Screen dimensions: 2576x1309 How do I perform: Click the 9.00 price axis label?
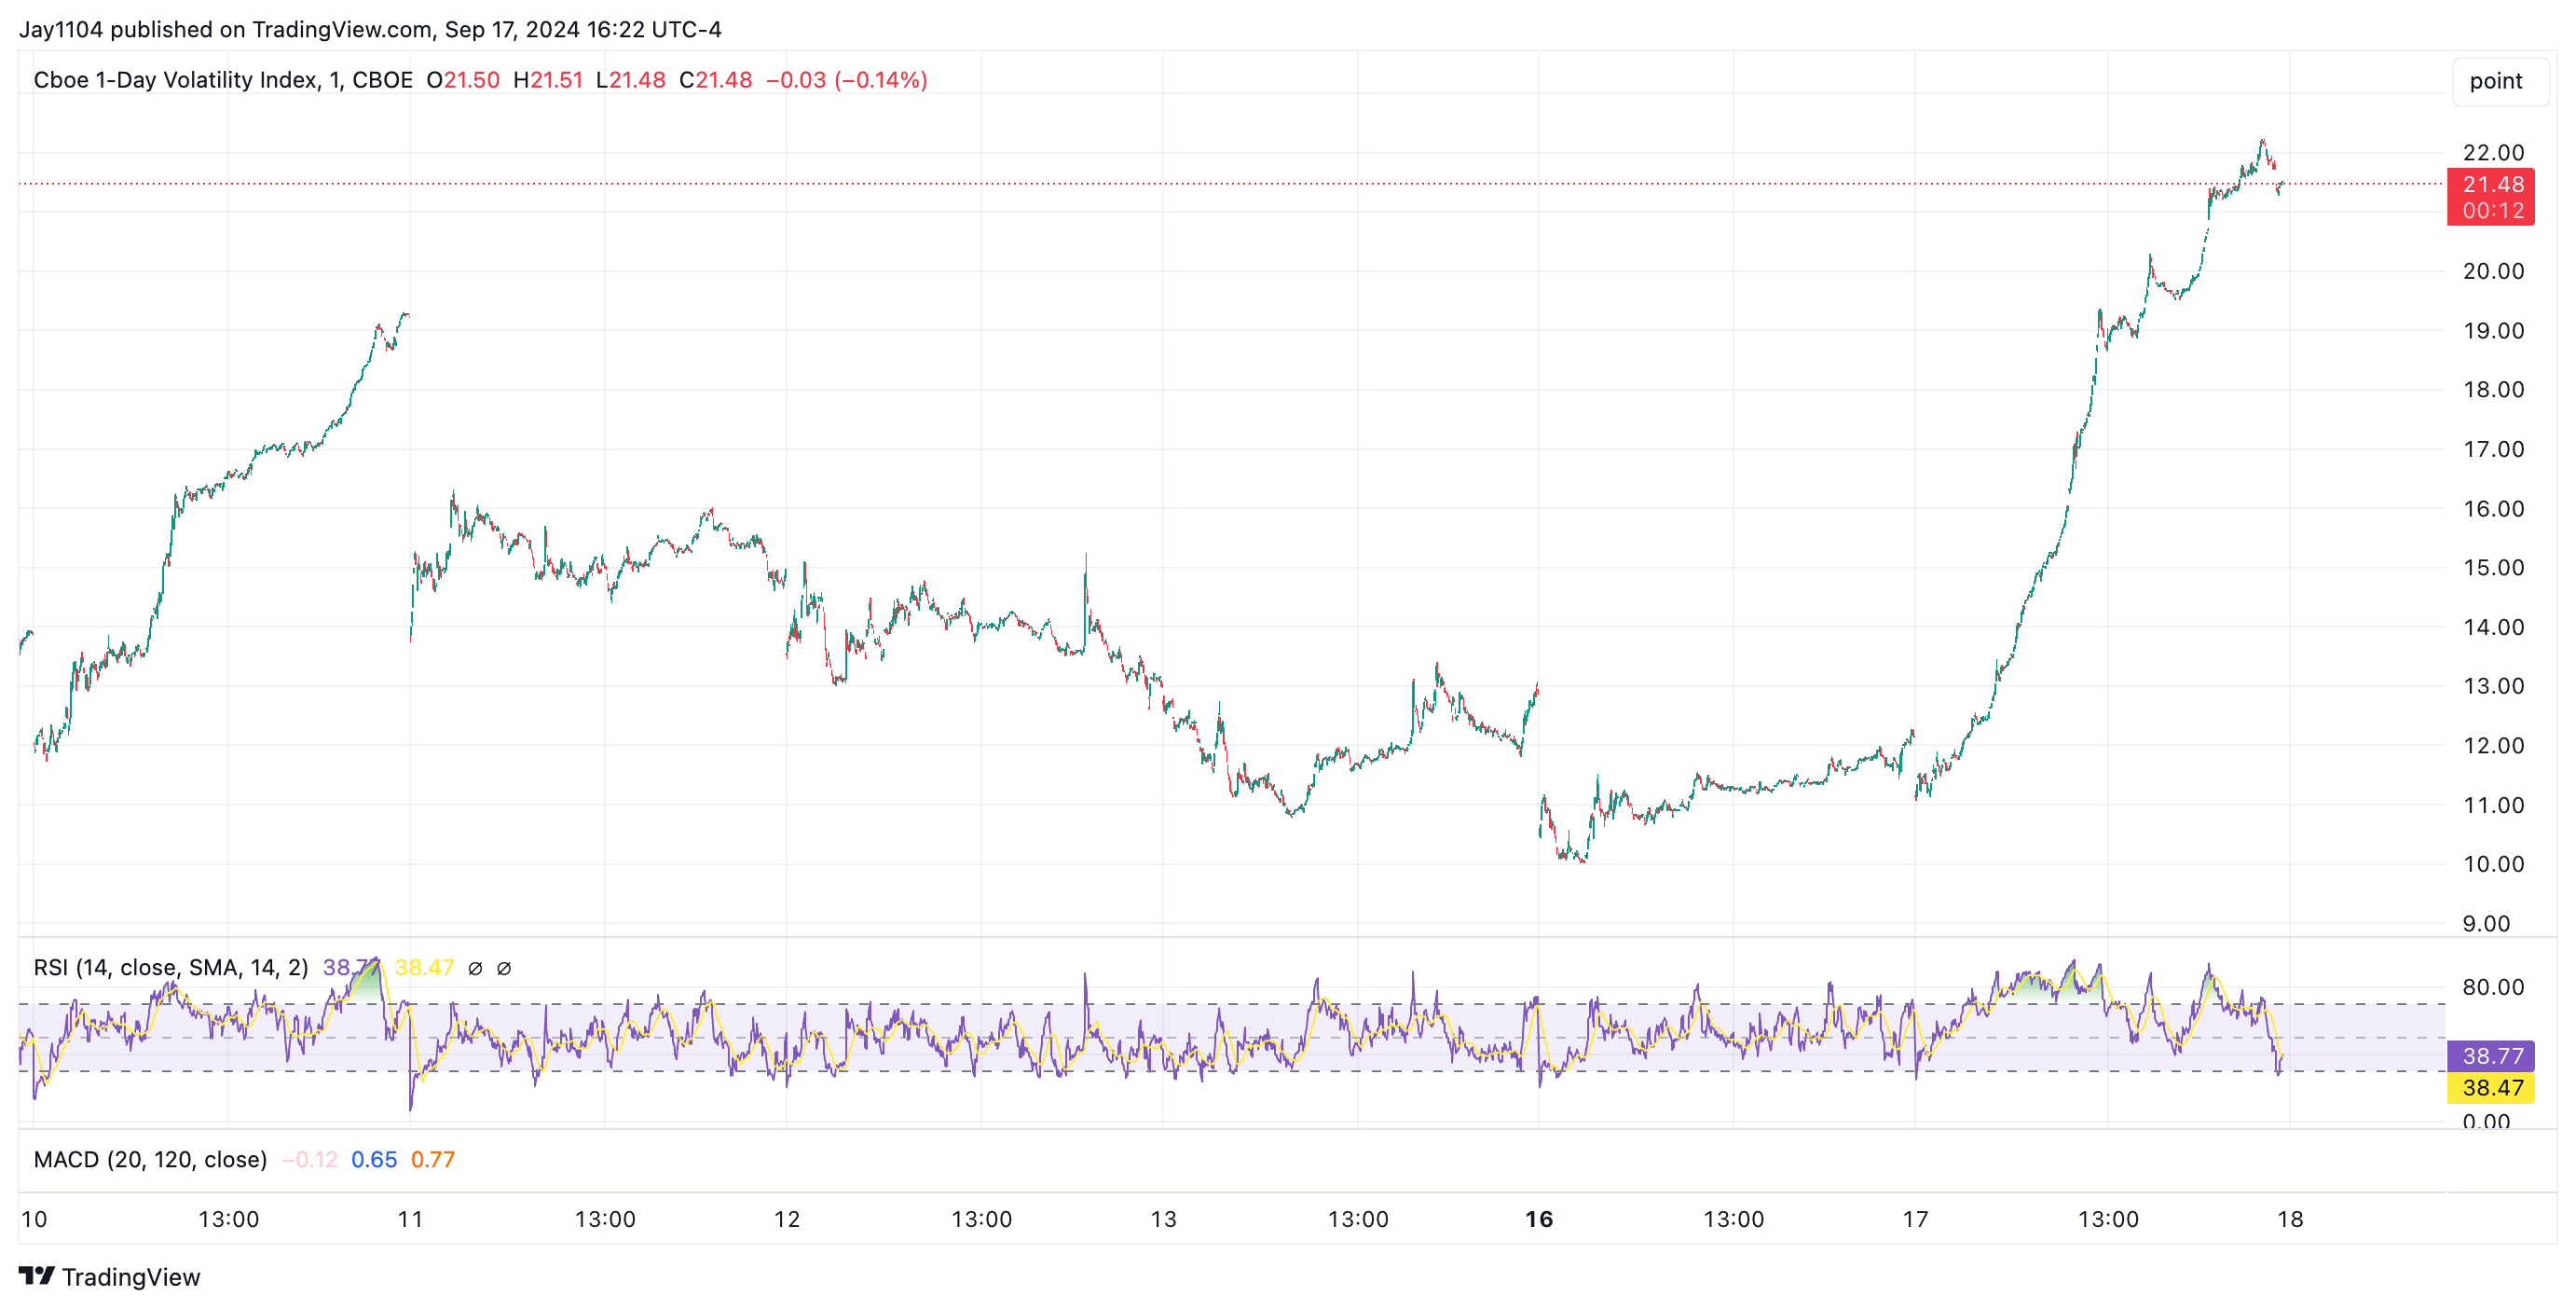click(2486, 924)
